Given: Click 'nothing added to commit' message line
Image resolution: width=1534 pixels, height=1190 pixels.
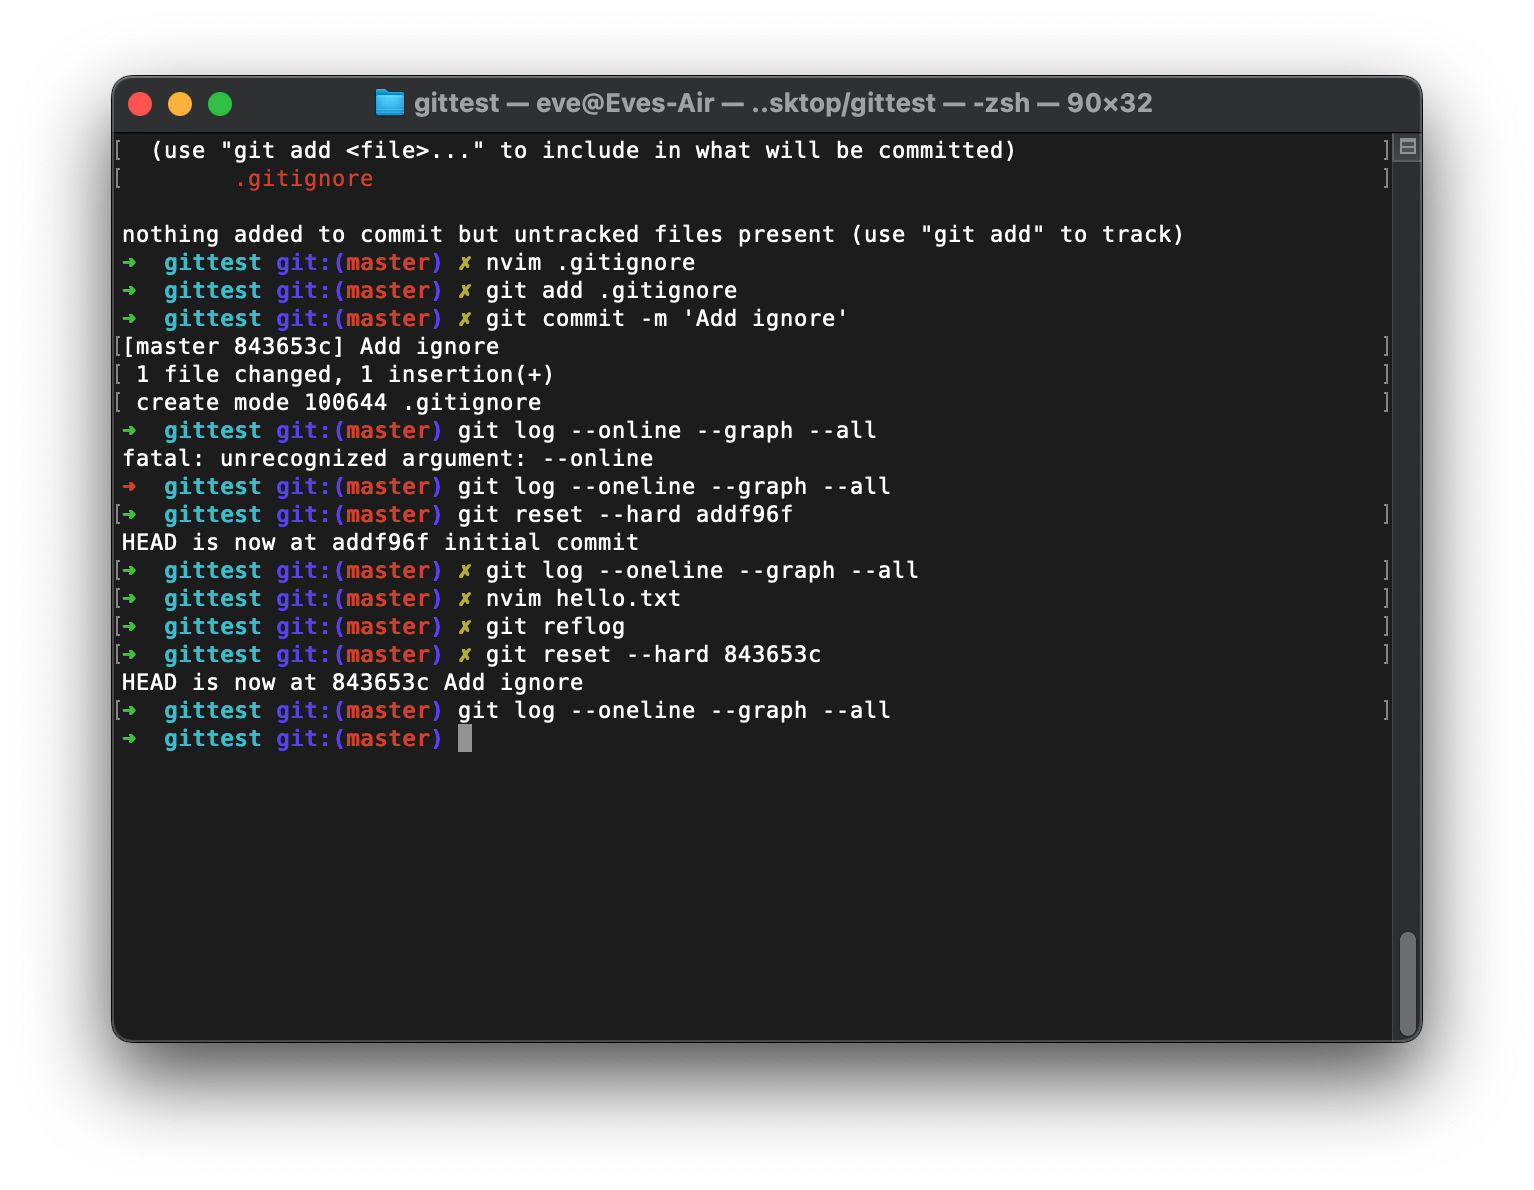Looking at the screenshot, I should (653, 235).
